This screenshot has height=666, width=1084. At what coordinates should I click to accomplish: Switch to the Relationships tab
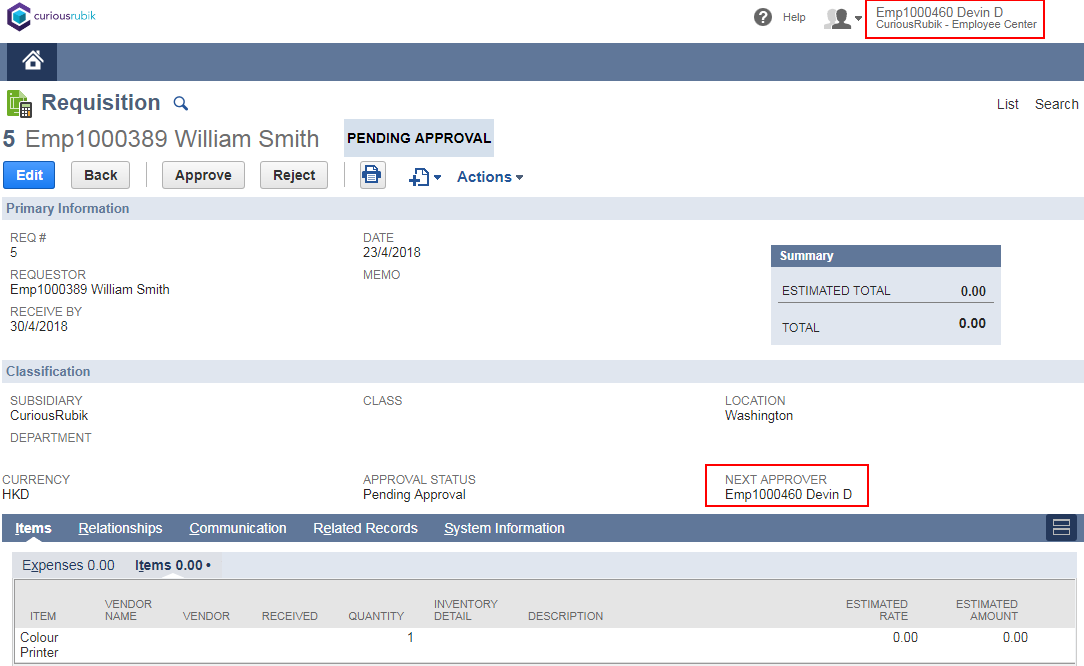click(x=120, y=527)
